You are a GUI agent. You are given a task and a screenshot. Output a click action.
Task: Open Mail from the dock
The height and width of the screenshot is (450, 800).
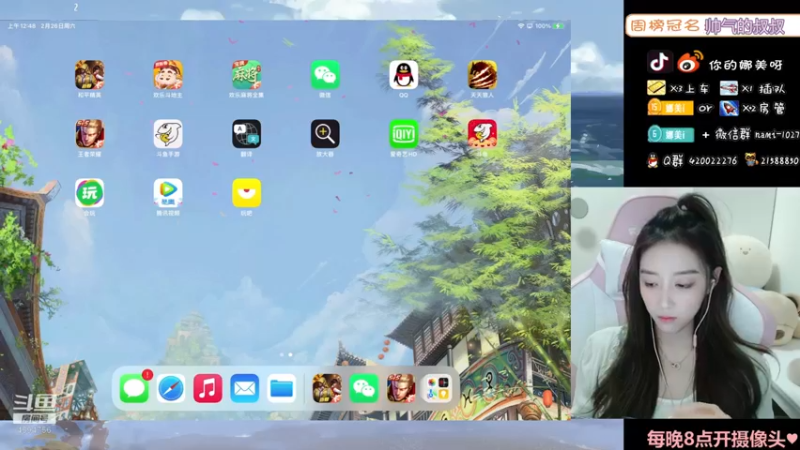(244, 388)
